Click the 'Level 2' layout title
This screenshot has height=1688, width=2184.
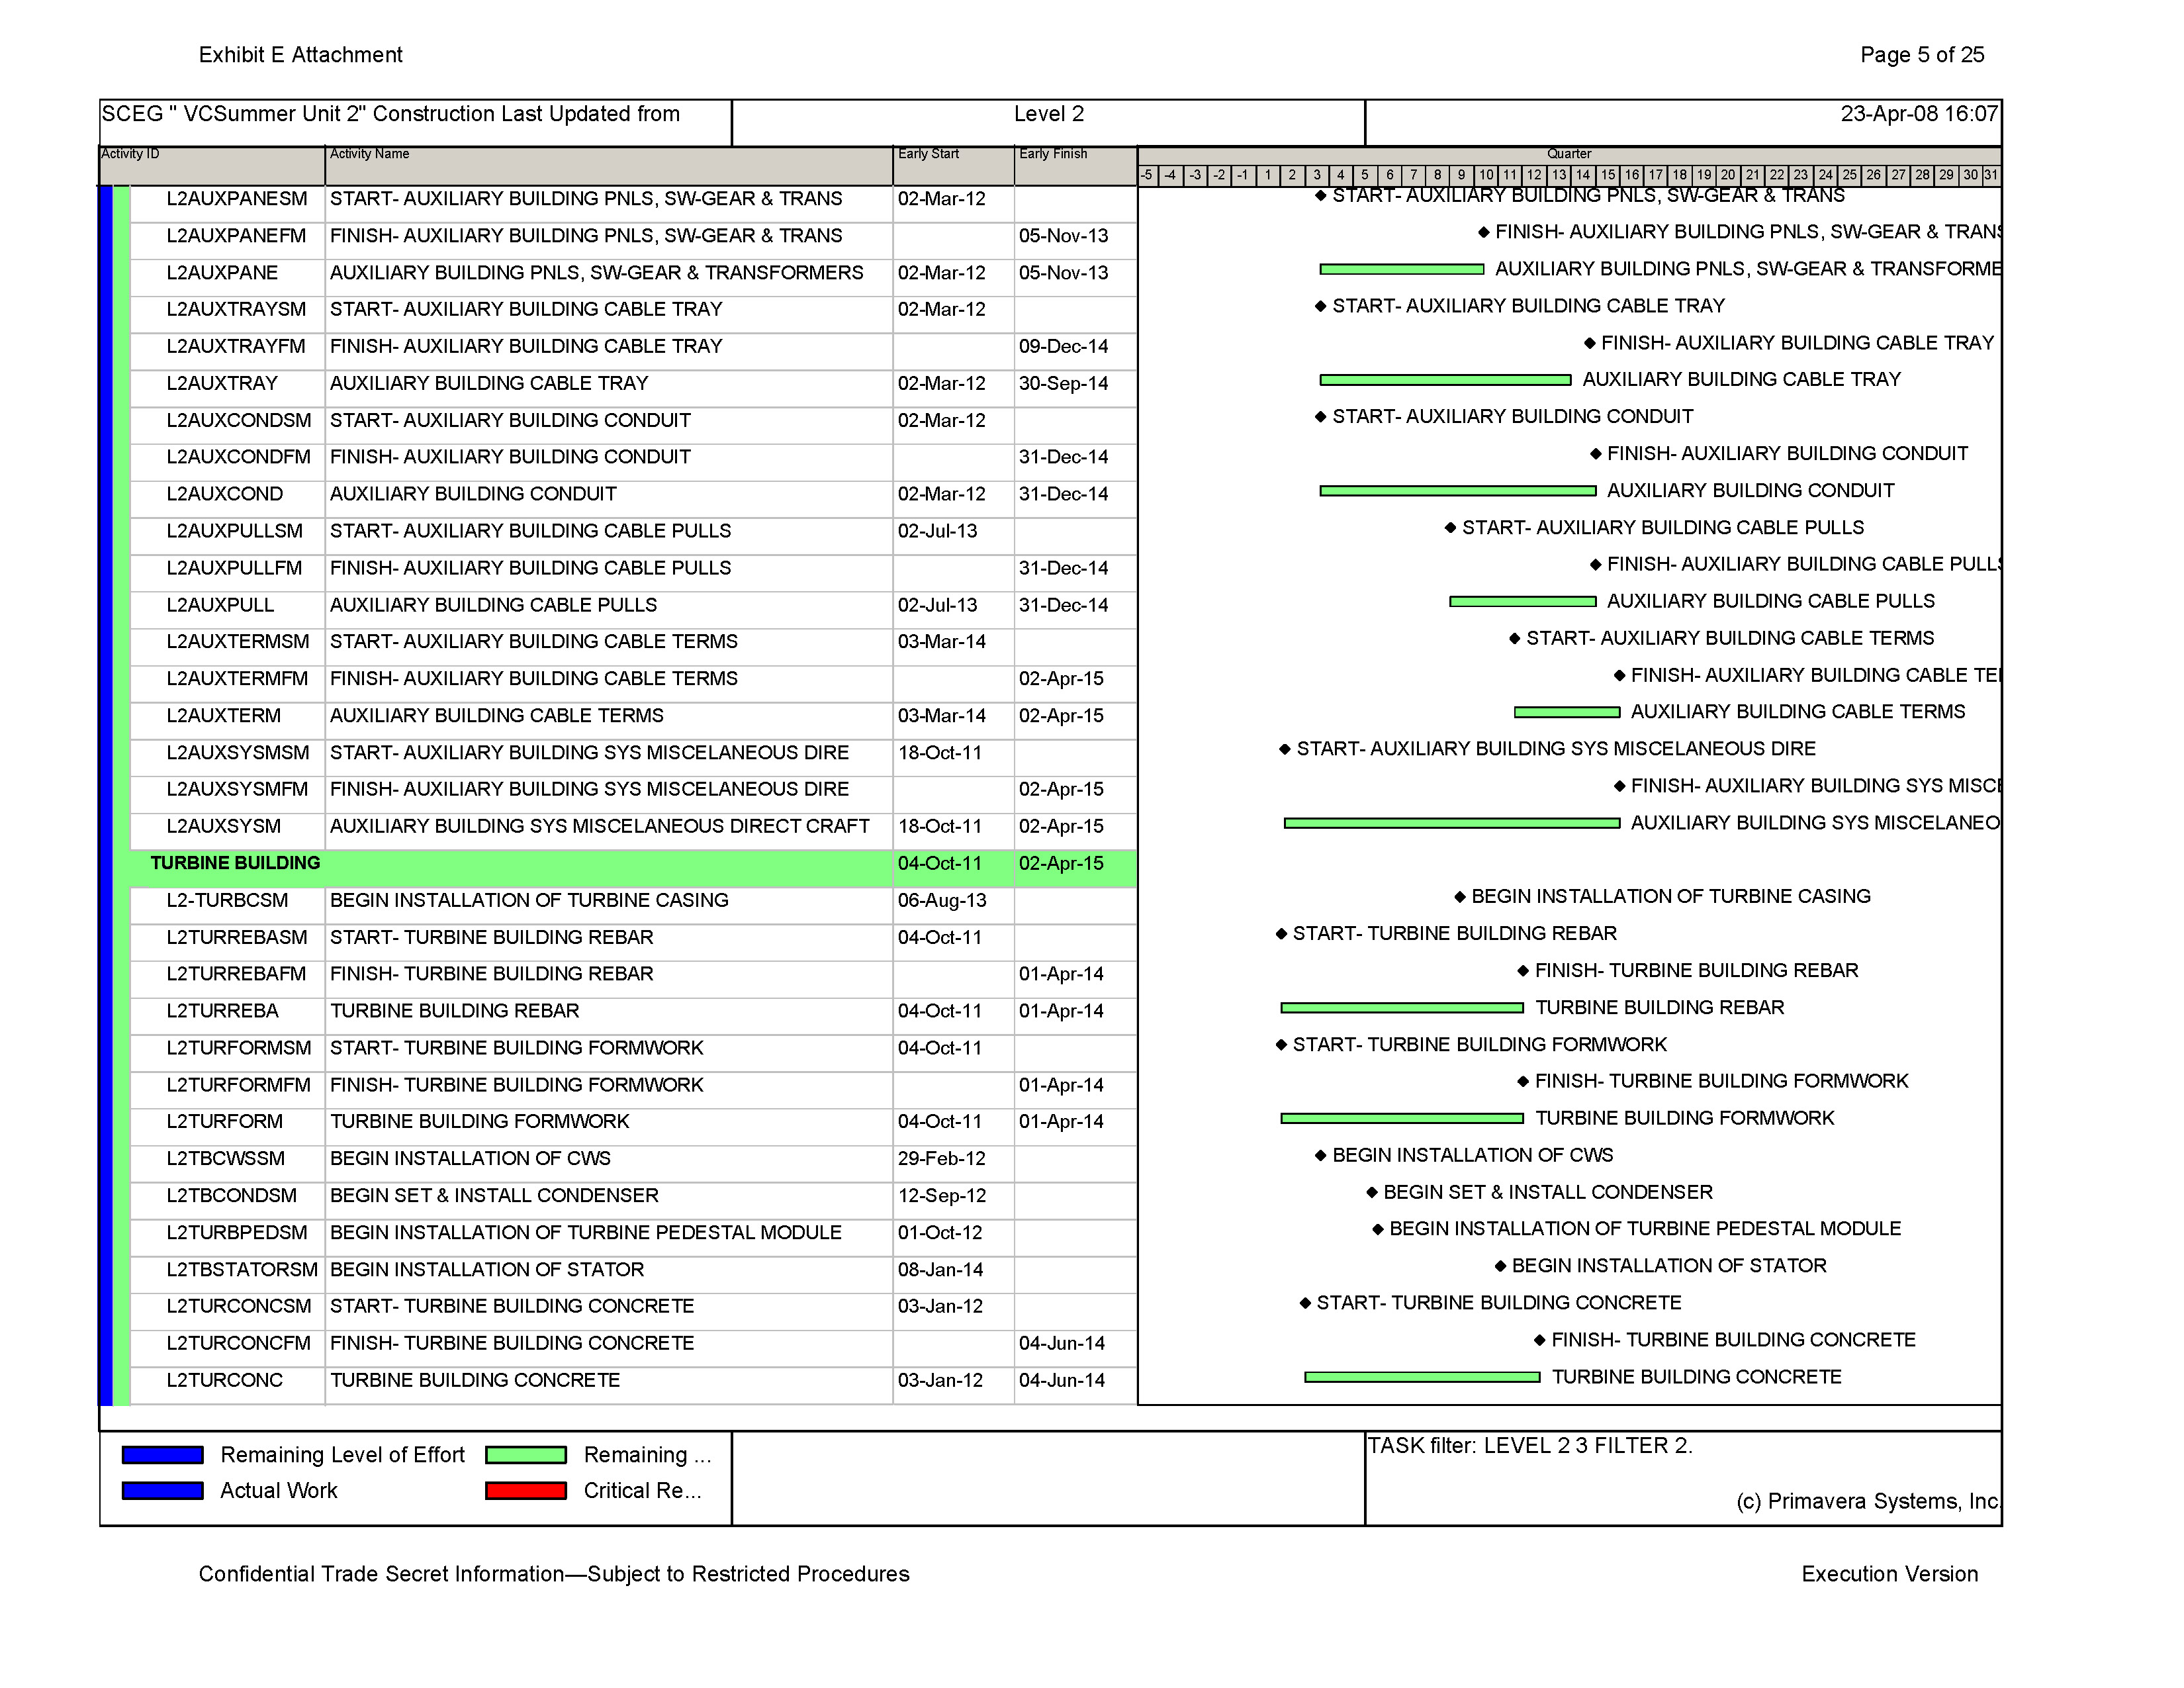tap(1049, 114)
